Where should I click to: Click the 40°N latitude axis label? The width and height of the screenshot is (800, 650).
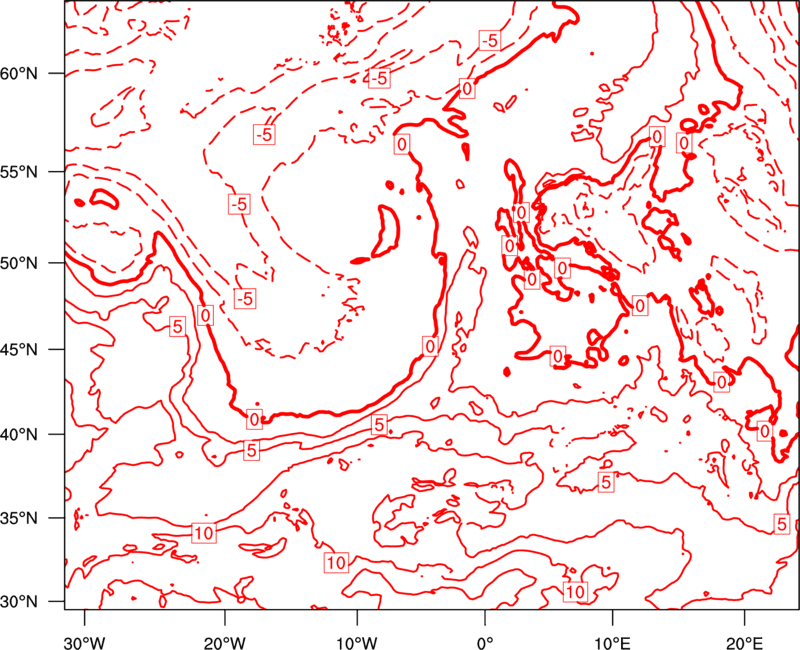(x=19, y=434)
